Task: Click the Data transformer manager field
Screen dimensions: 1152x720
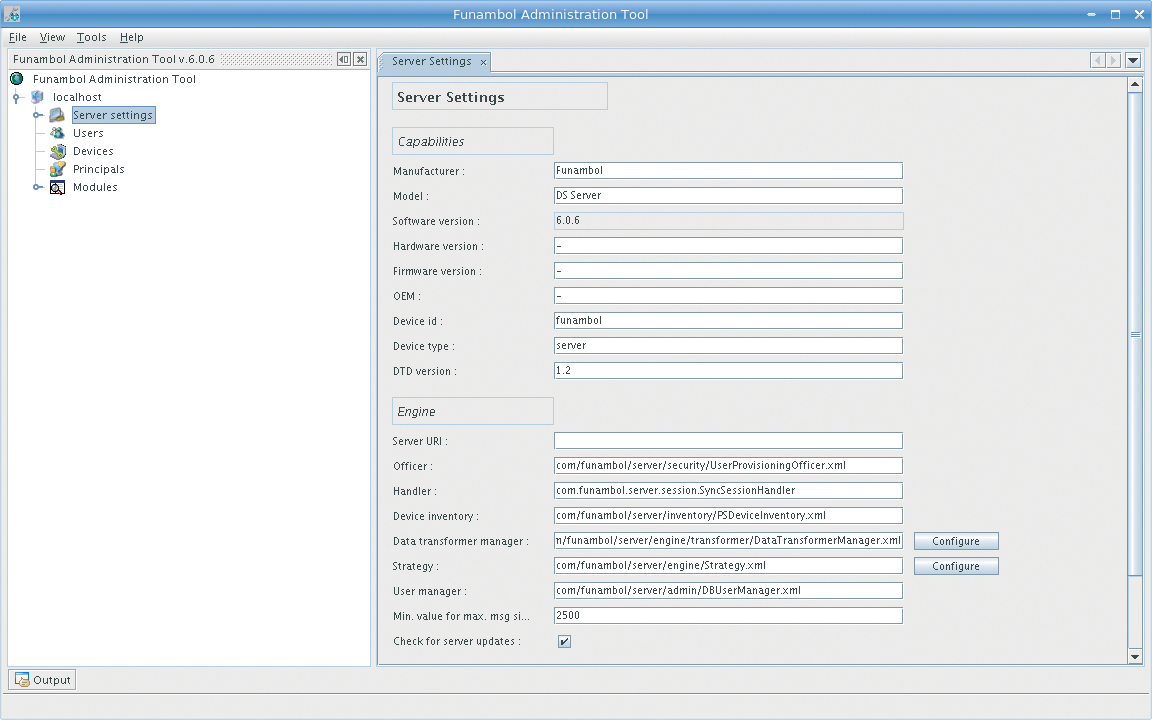Action: pos(728,541)
